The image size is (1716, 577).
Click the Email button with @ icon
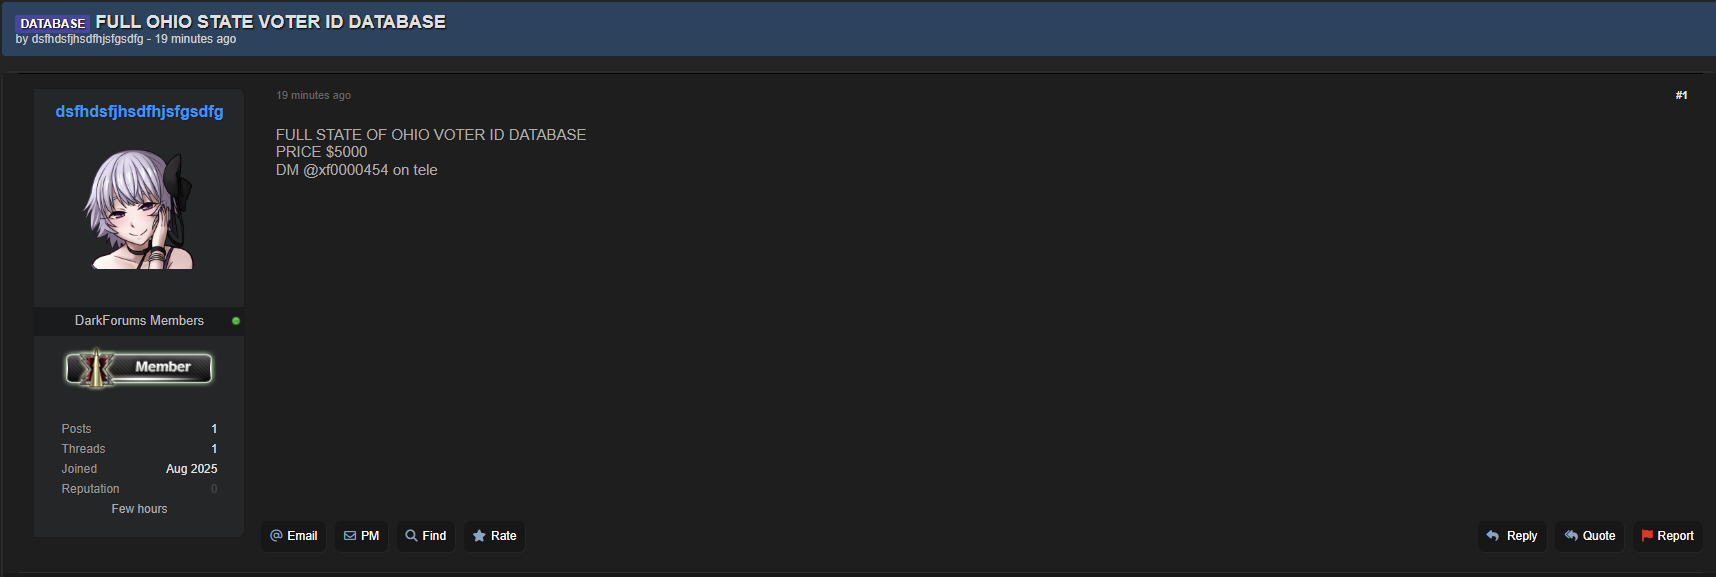click(x=294, y=536)
